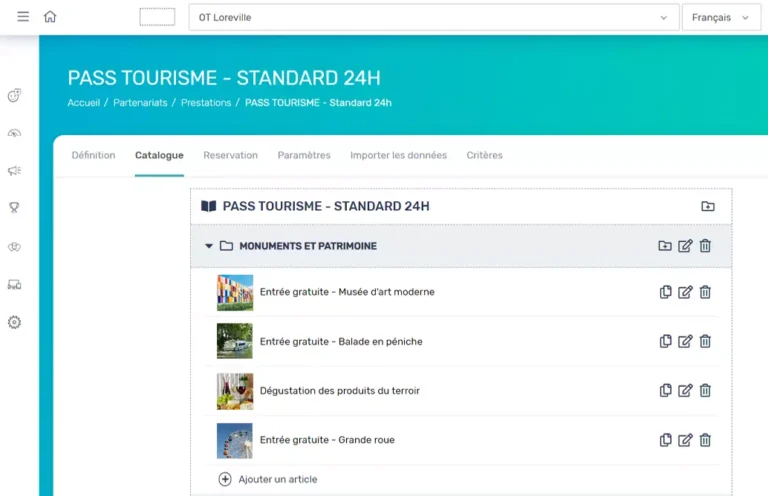Screen dimensions: 768x496
Task: Select Entrée gratuite - Musée d'art moderne text
Action: (x=347, y=292)
